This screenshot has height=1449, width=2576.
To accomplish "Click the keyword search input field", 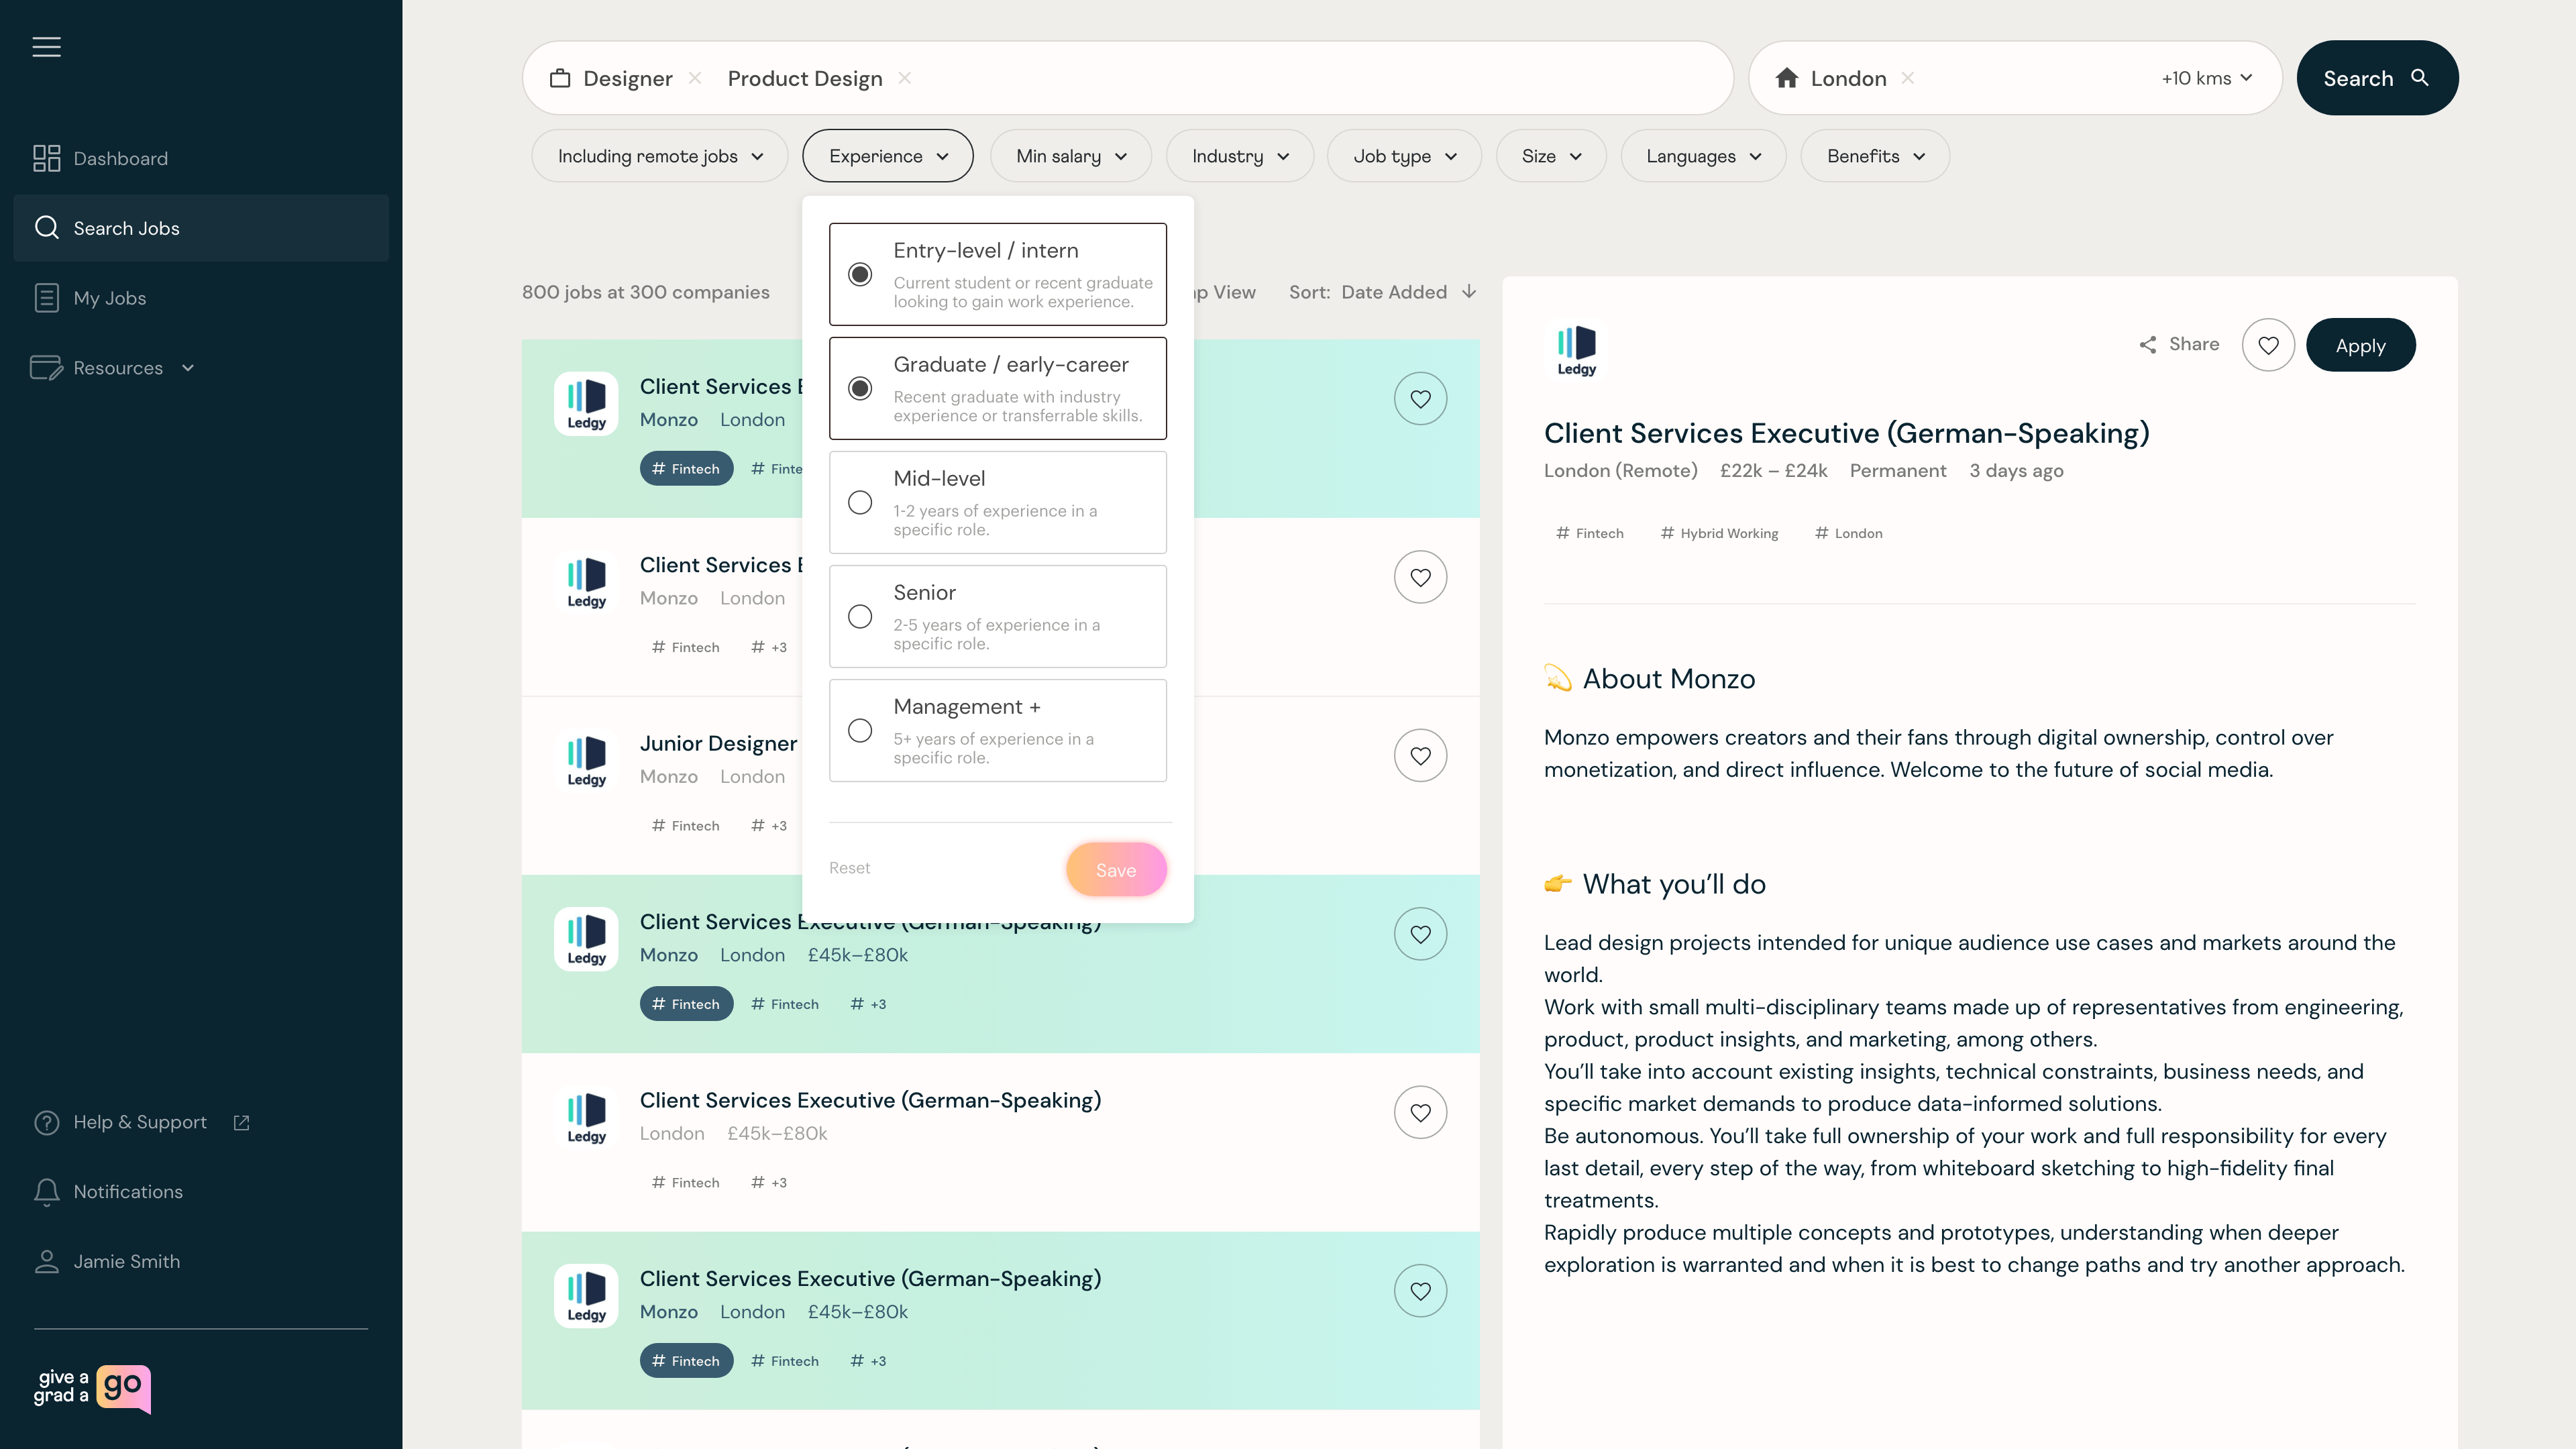I will [1127, 78].
